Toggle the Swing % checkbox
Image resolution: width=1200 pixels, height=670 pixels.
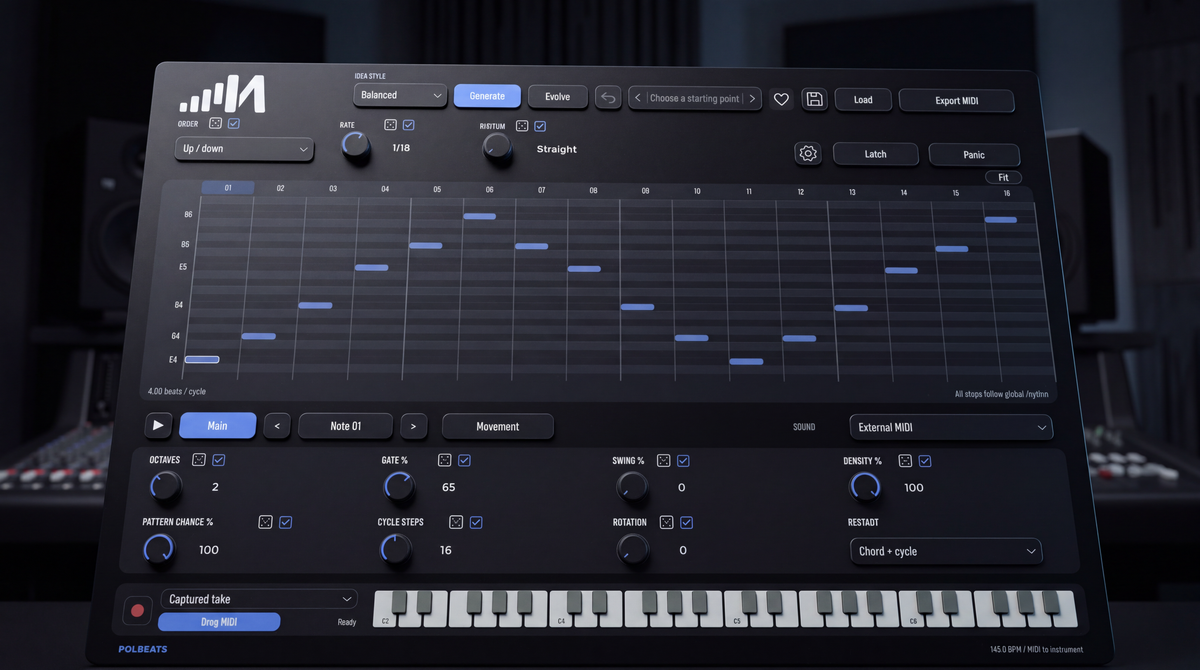(684, 460)
